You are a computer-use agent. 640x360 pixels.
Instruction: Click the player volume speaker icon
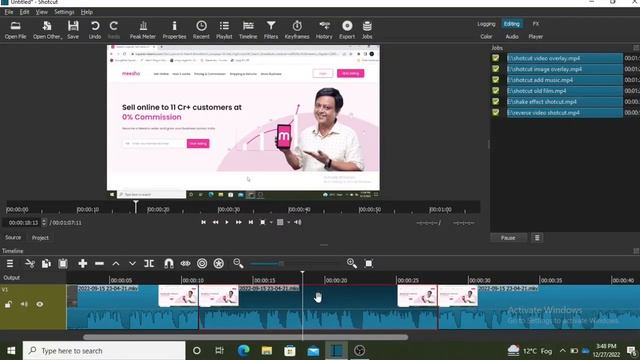tap(298, 222)
